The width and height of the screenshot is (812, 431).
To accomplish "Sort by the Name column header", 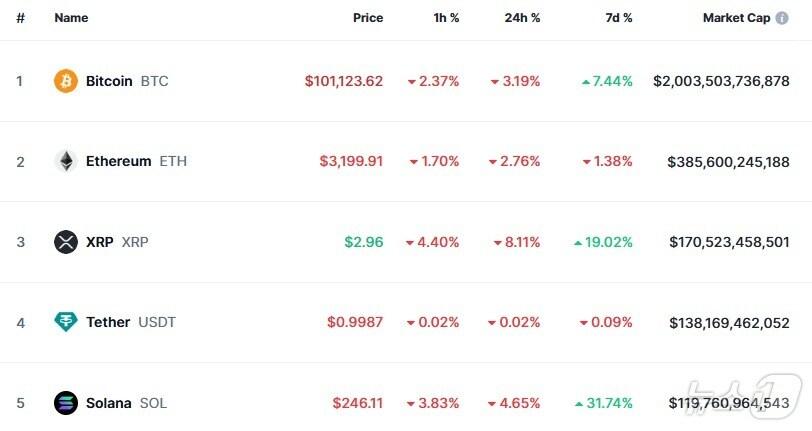I will click(71, 18).
